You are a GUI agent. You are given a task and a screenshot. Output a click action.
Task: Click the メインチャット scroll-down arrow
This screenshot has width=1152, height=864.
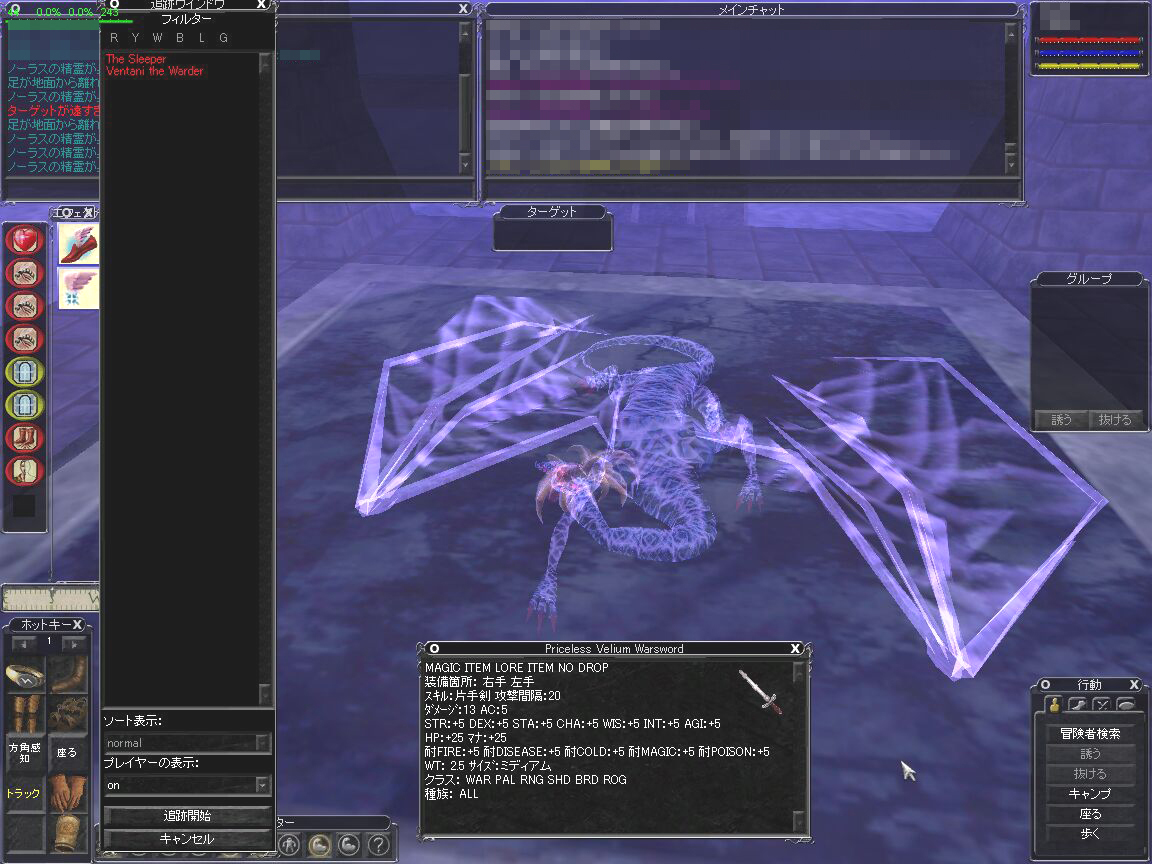[x=1011, y=164]
